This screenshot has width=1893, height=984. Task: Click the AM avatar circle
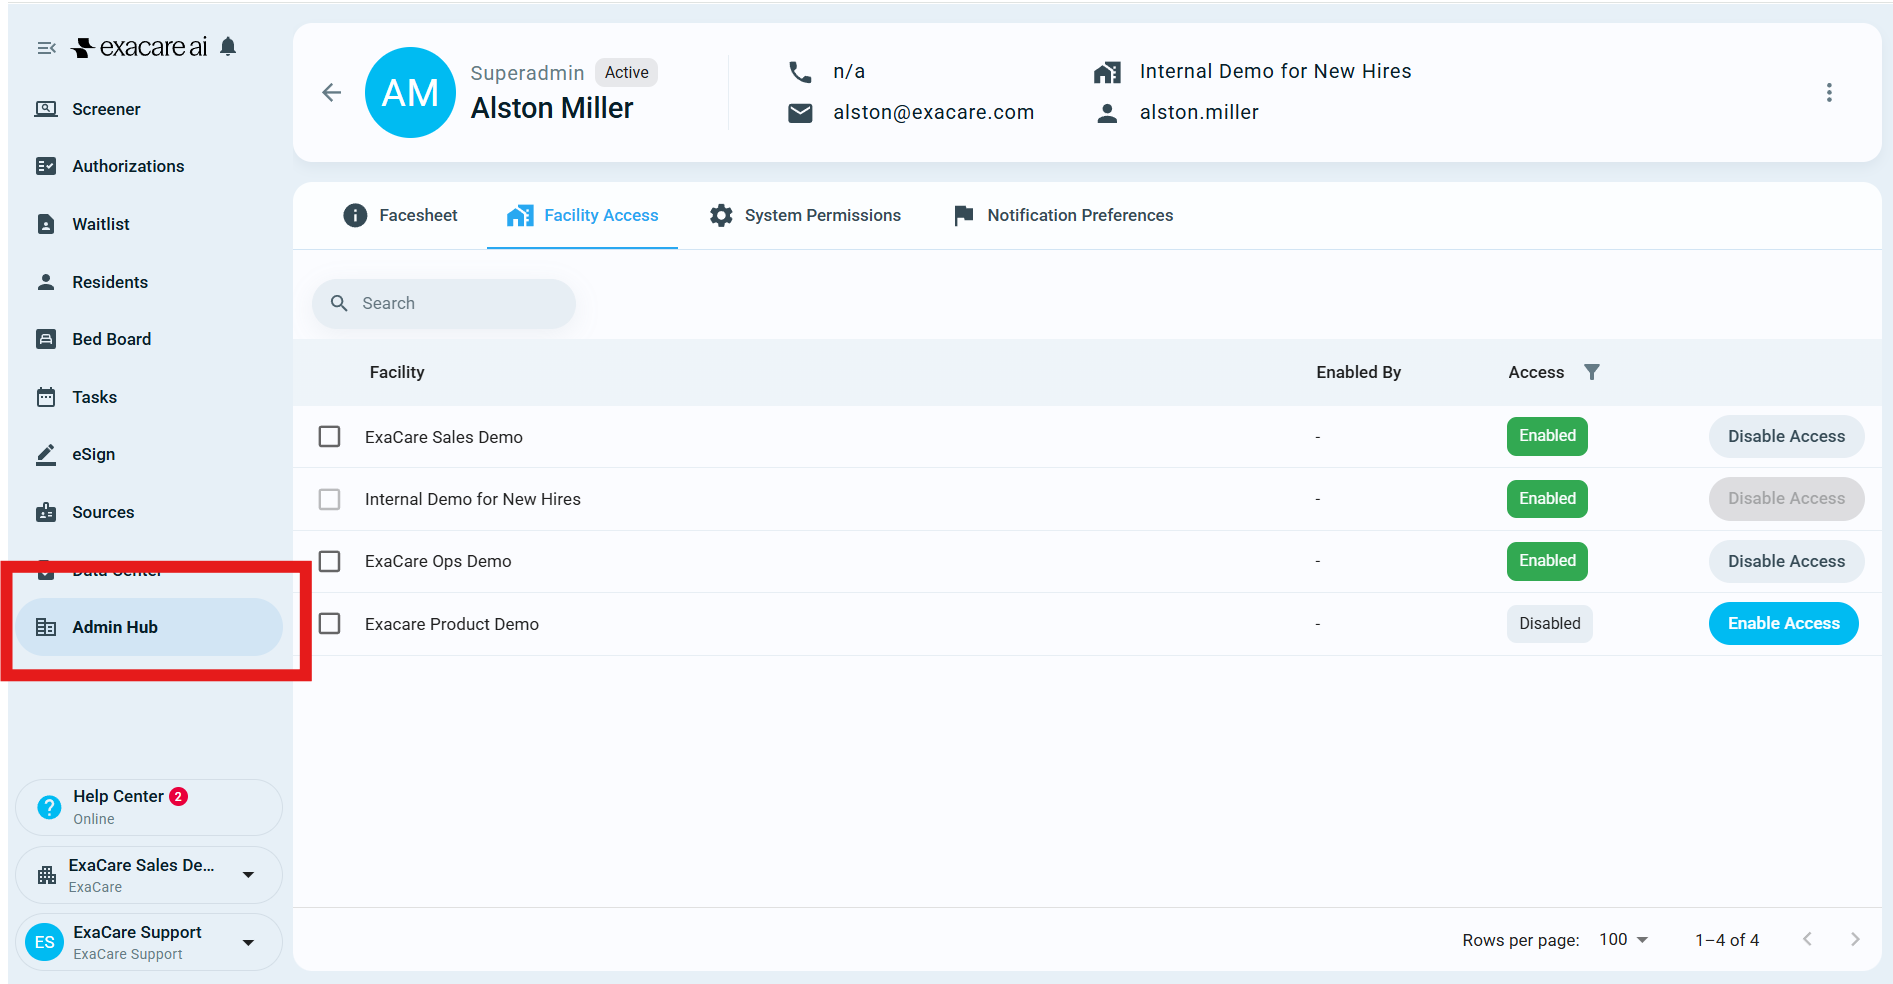pos(410,93)
